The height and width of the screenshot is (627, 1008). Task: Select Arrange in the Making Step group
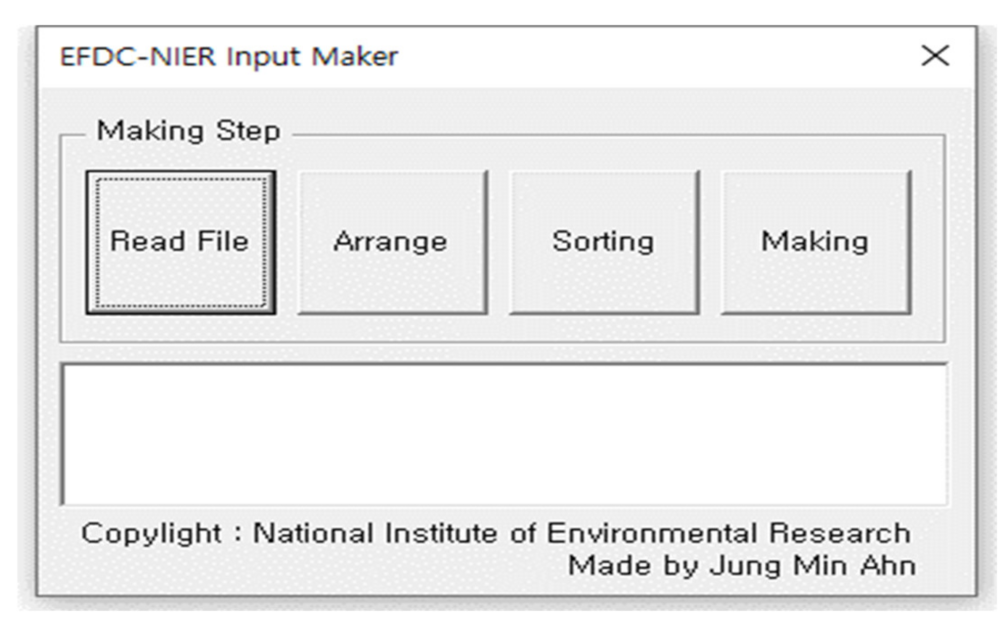391,242
